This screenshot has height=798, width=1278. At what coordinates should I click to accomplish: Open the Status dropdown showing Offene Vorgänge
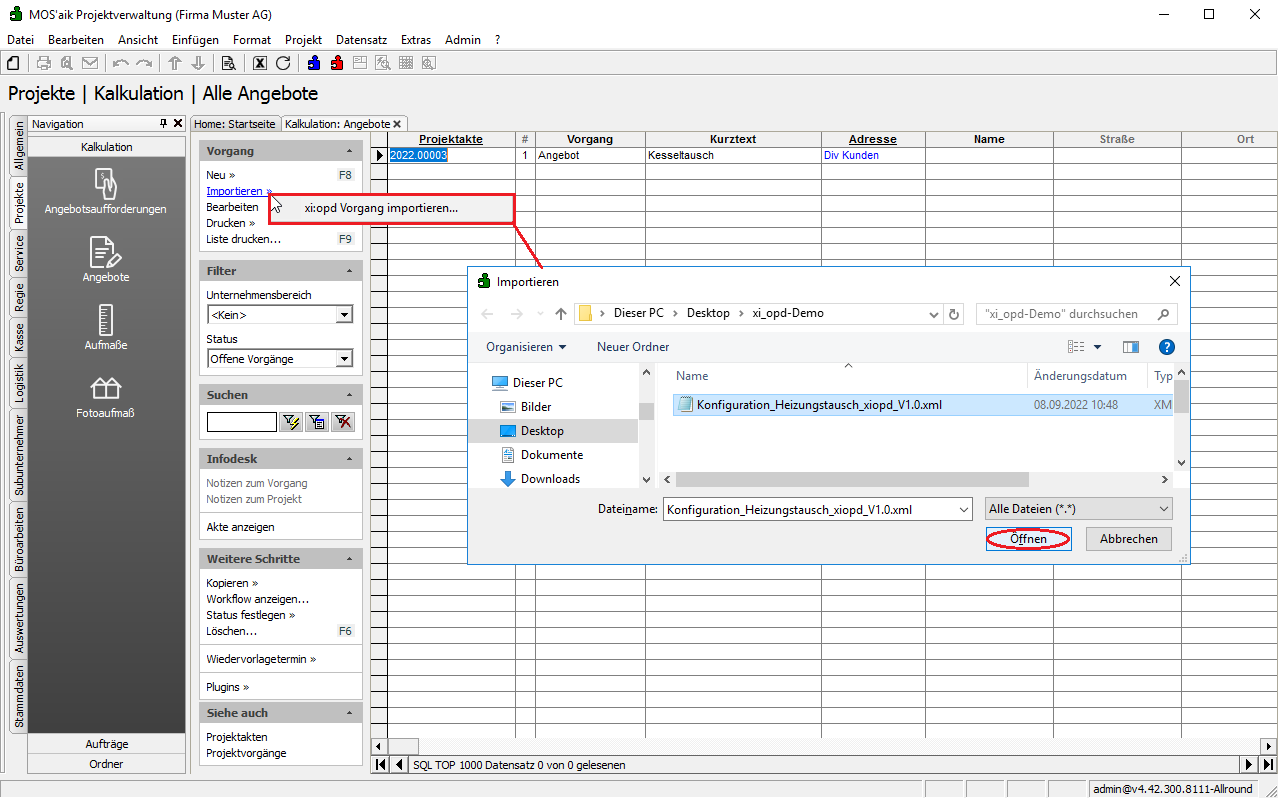point(344,359)
